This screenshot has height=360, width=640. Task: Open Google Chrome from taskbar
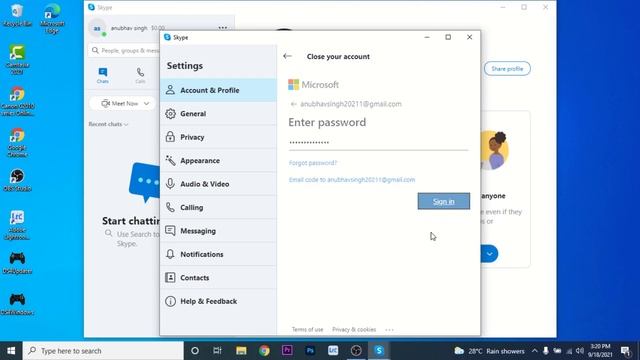[x=264, y=351]
